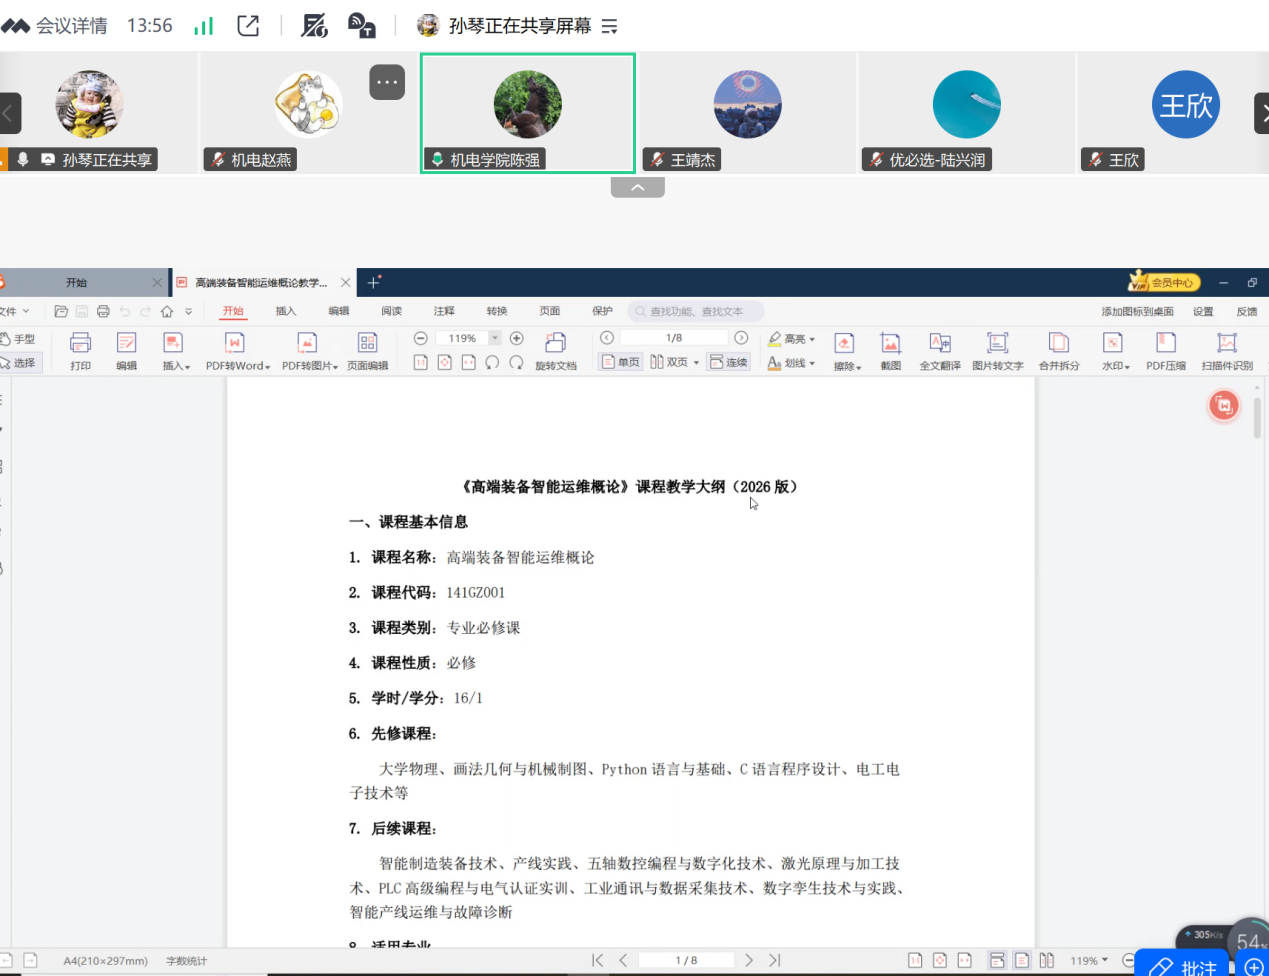Expand the 119% zoom dropdown

tap(494, 338)
